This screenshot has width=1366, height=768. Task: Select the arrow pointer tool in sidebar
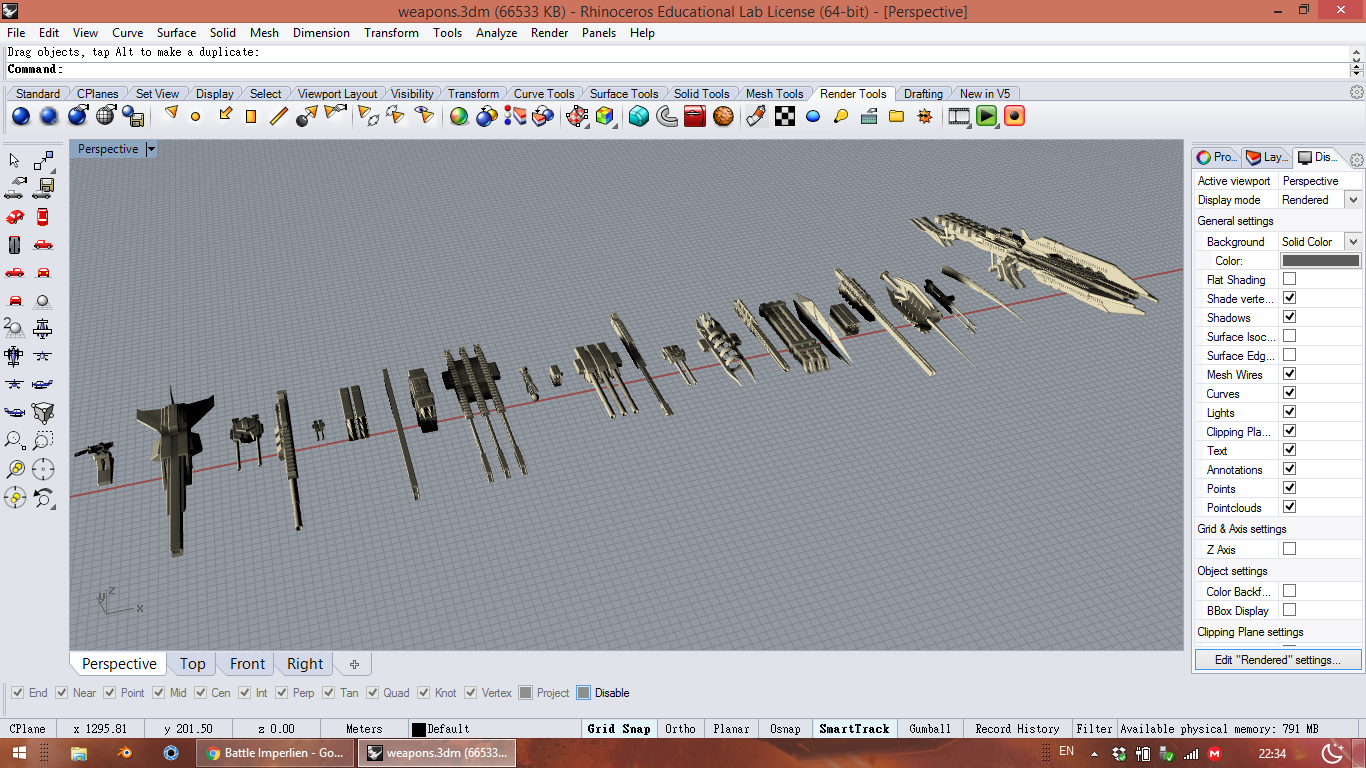pyautogui.click(x=15, y=161)
